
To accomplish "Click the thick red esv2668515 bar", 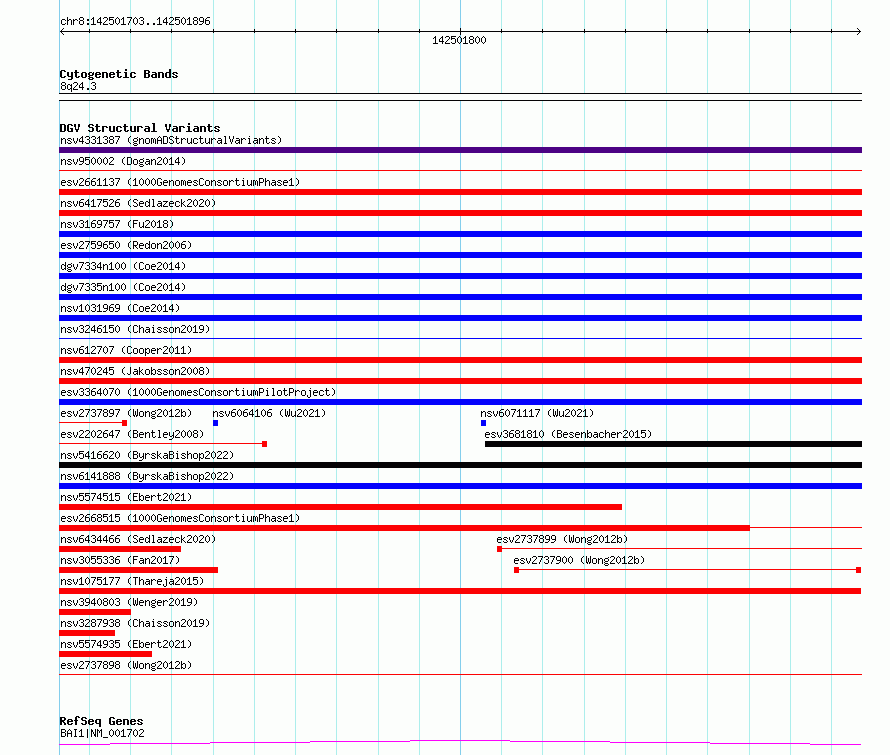I will (404, 528).
